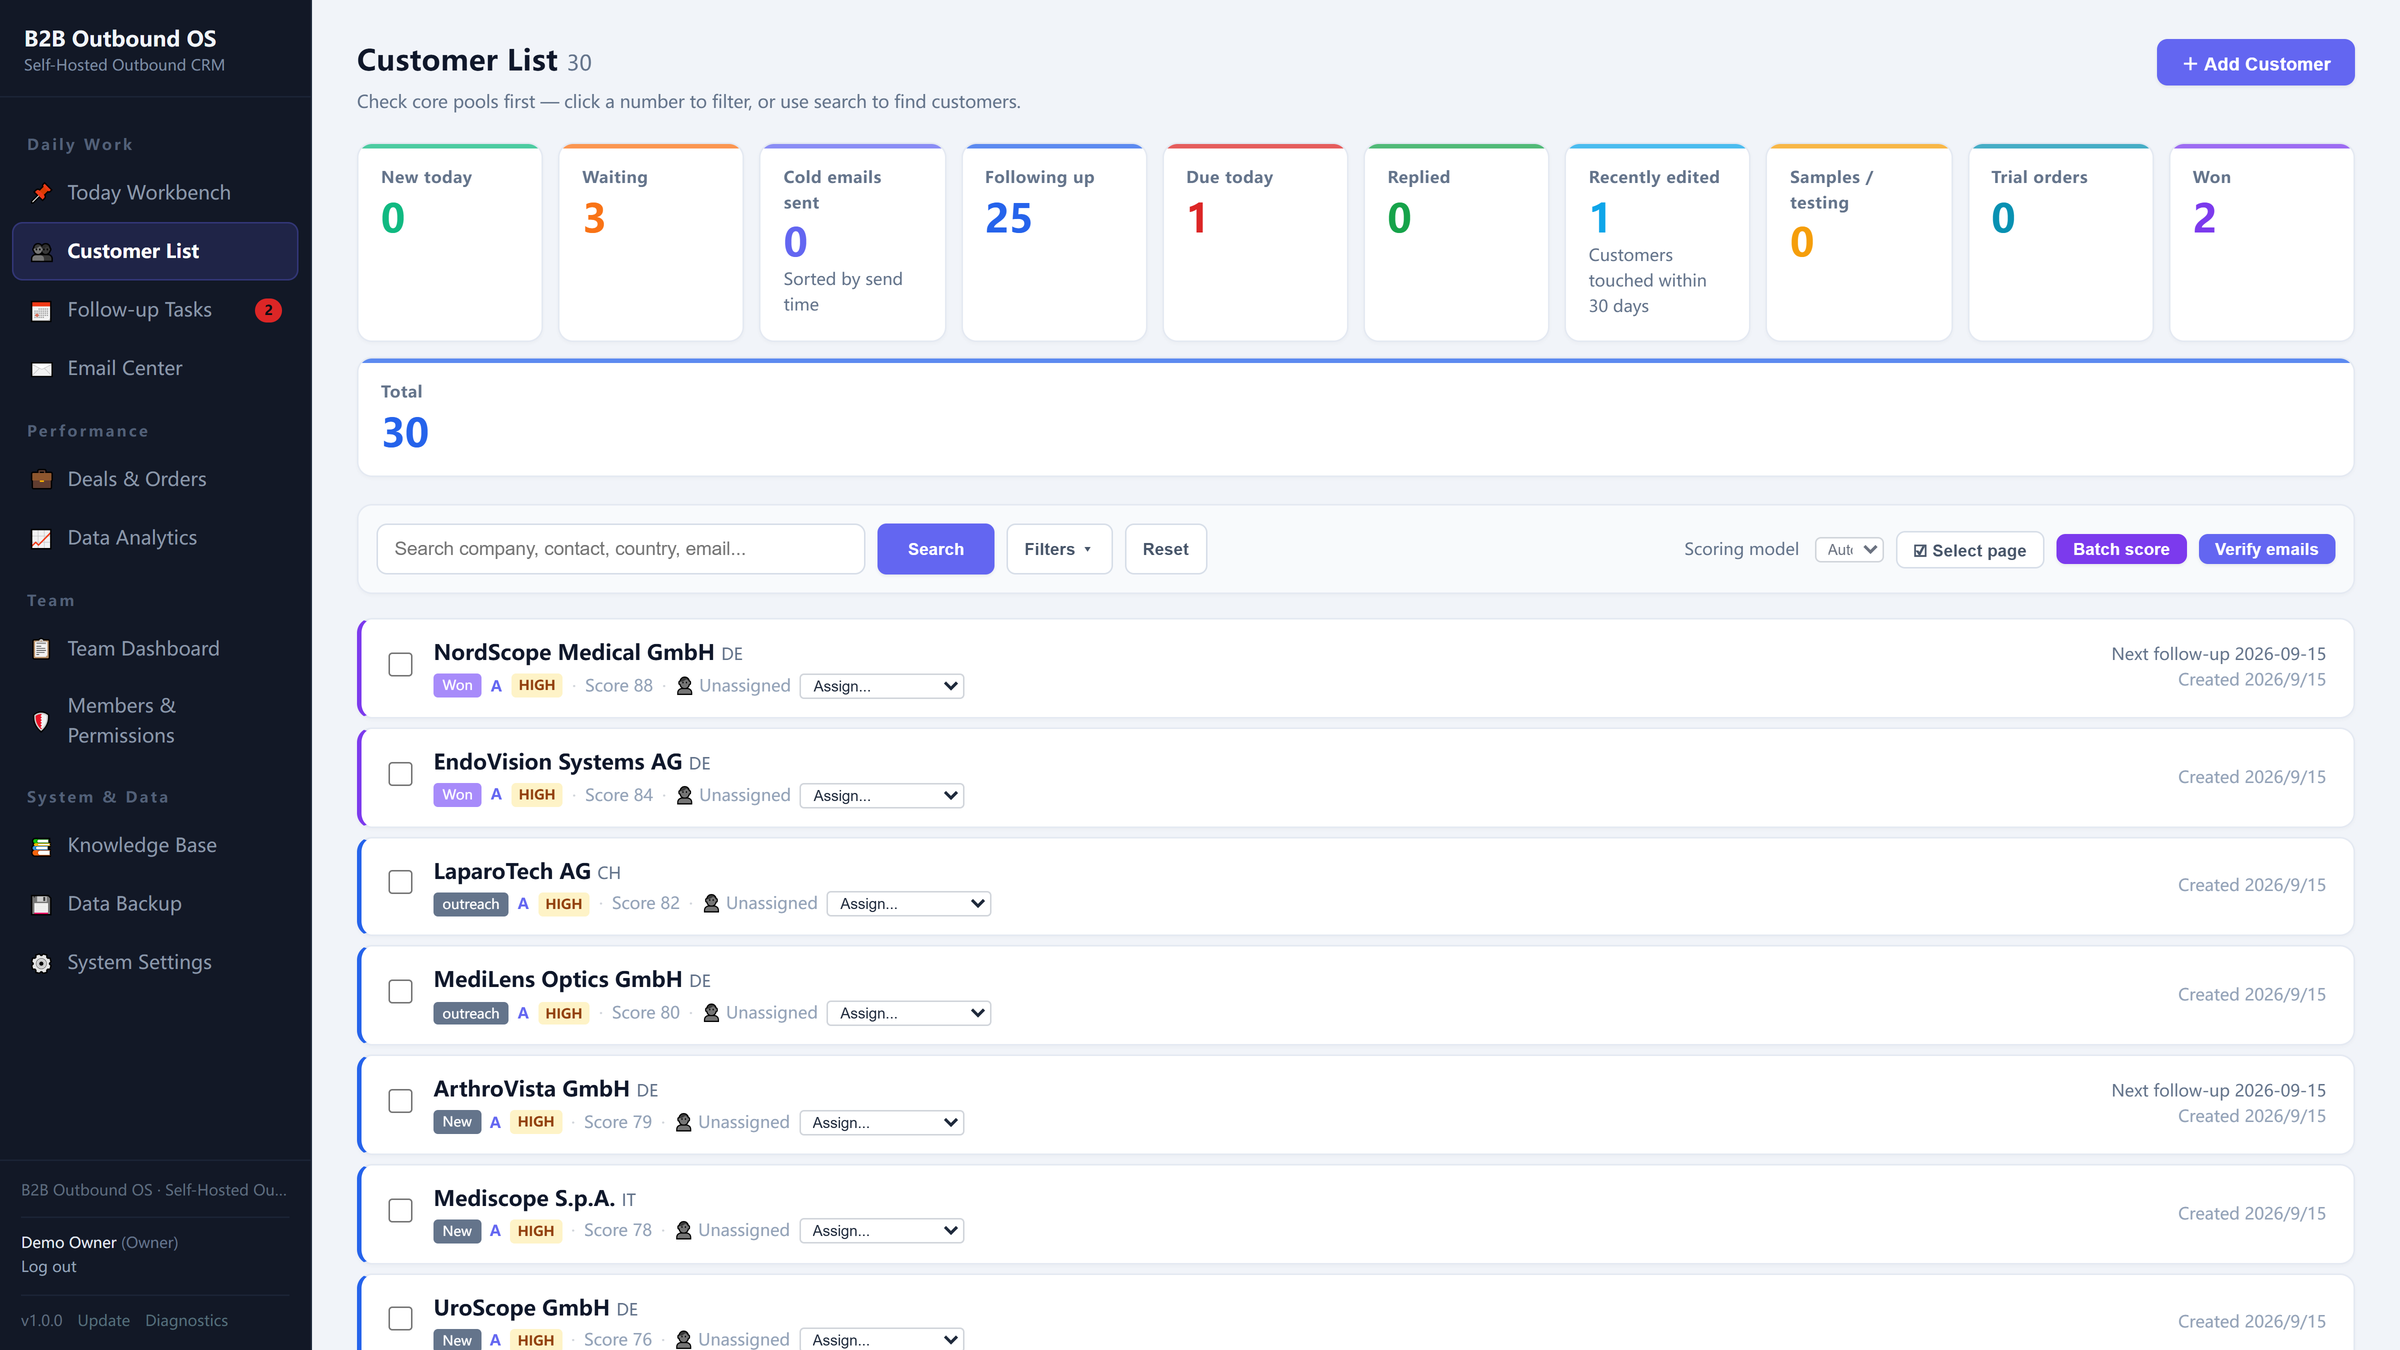The image size is (2400, 1350).
Task: Click the Deals & Orders briefcase icon
Action: (x=41, y=480)
